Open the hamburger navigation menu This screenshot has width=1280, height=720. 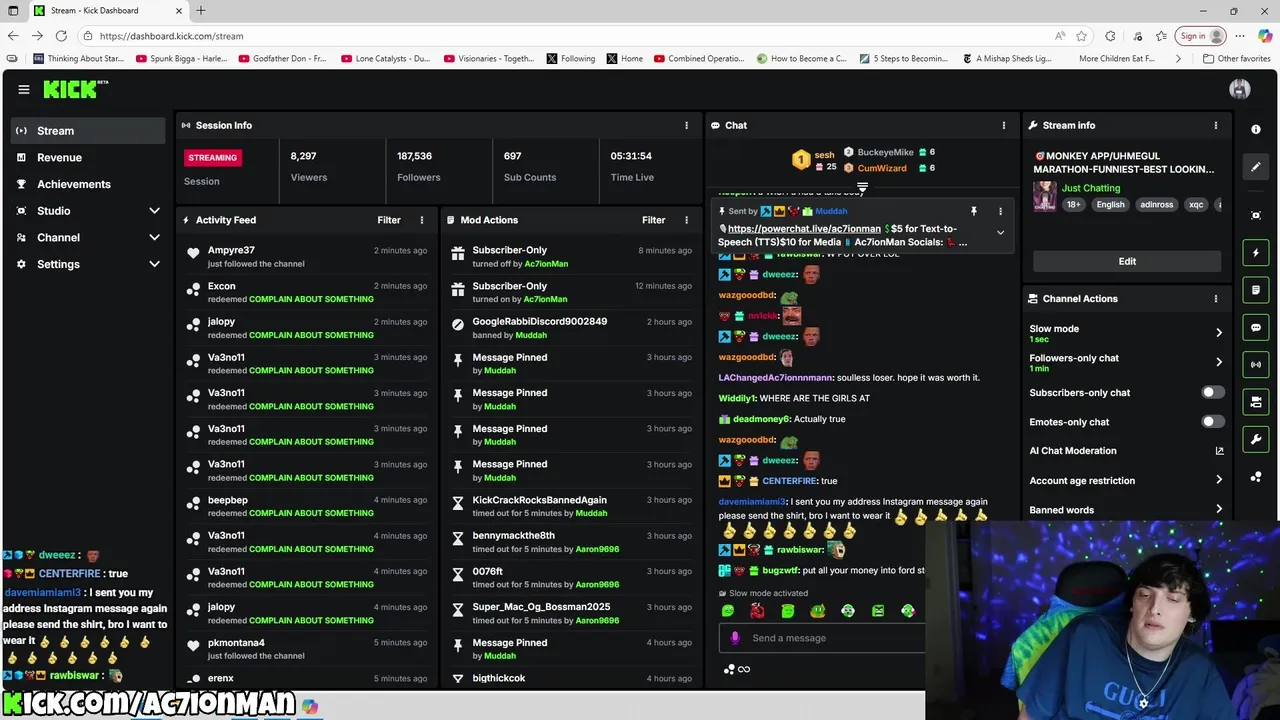[24, 89]
